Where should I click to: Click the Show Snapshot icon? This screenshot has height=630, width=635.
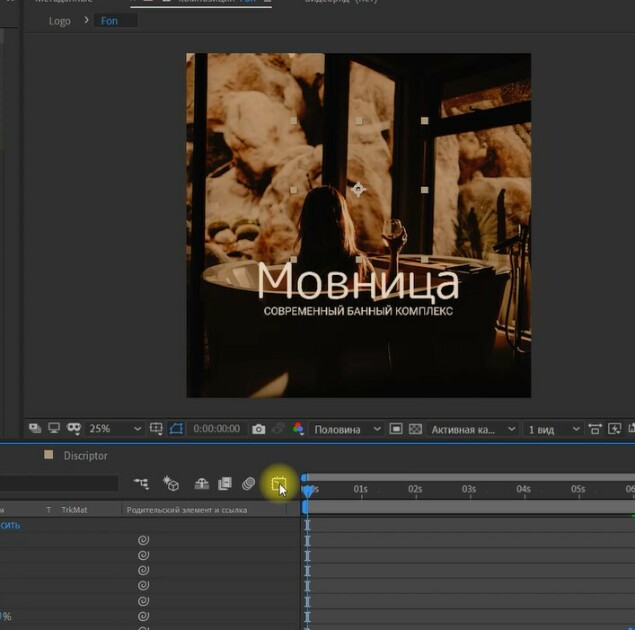pos(278,428)
